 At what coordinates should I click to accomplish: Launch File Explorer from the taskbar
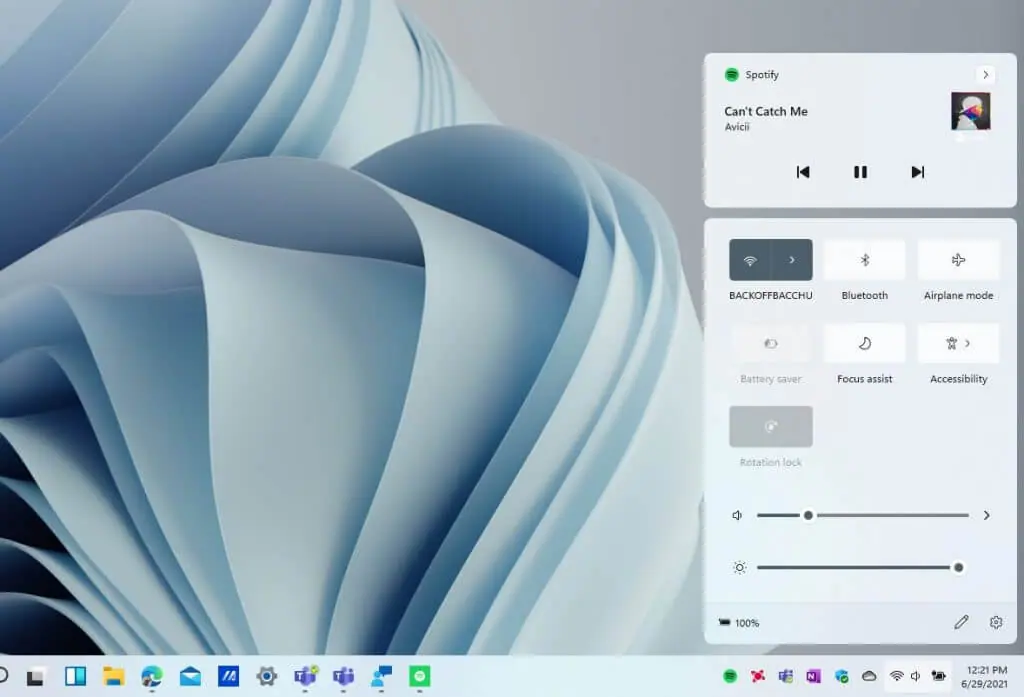pyautogui.click(x=114, y=676)
